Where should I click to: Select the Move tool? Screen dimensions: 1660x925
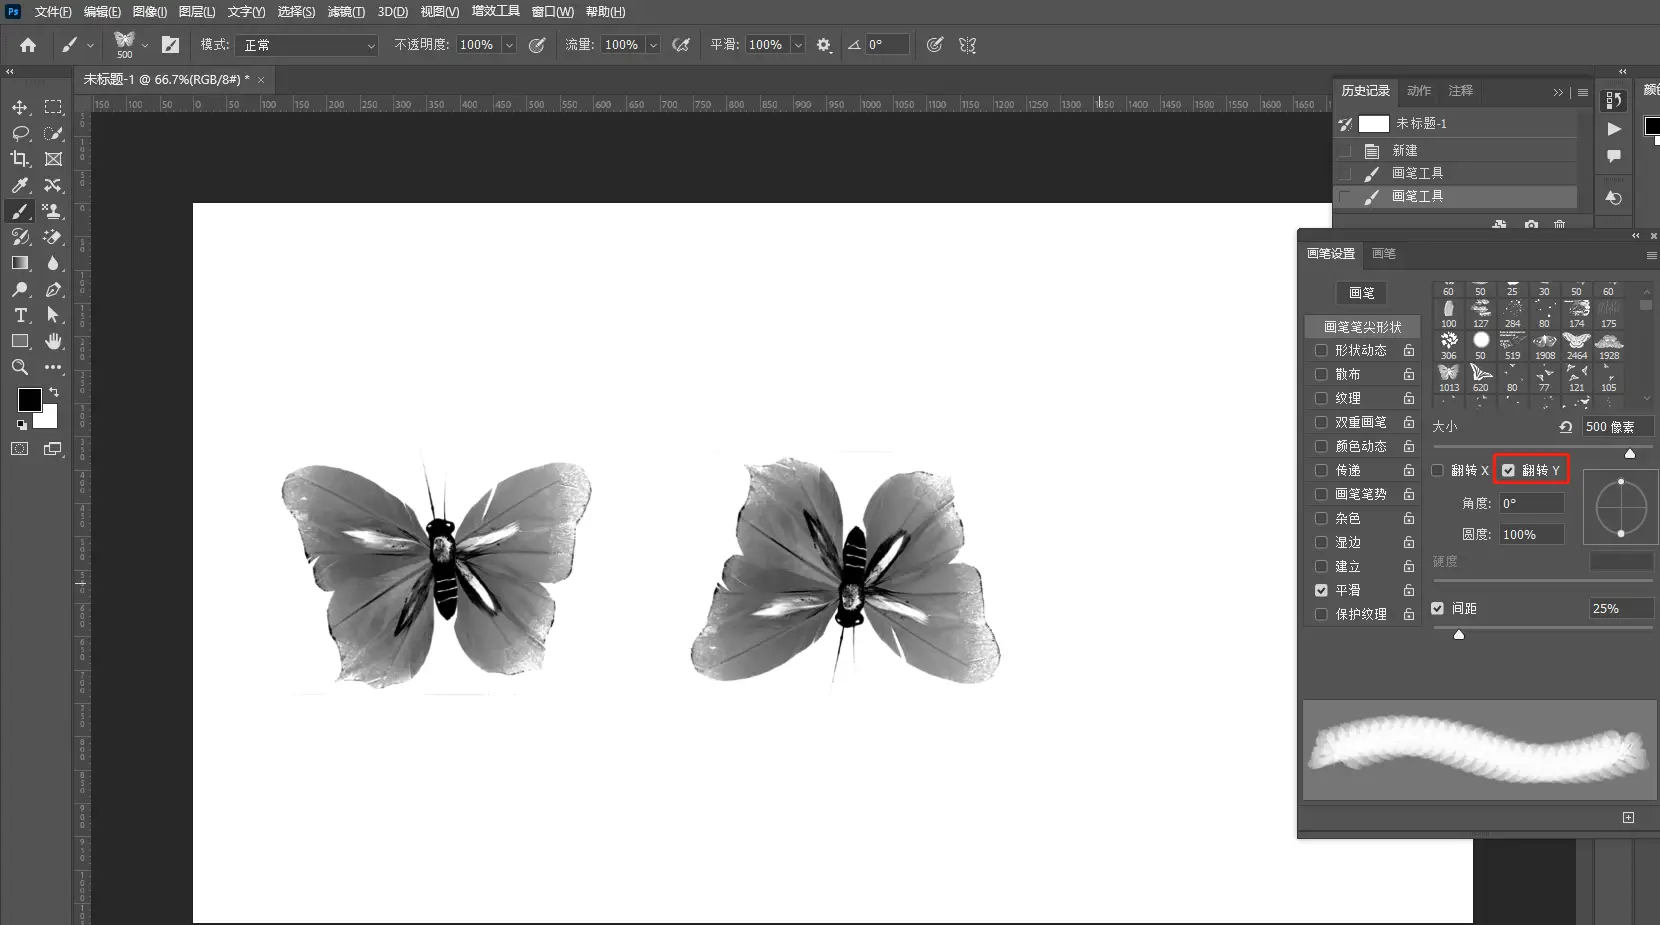click(20, 107)
